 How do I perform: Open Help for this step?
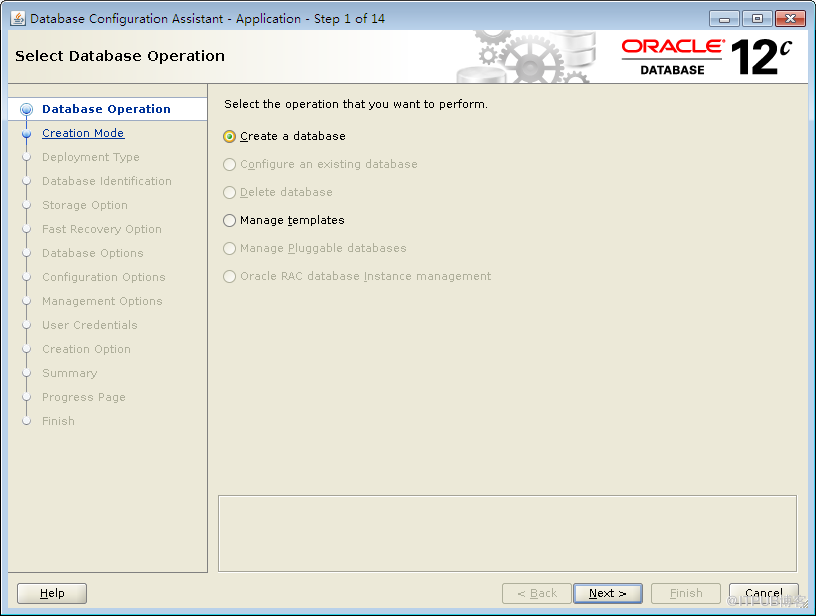[x=52, y=593]
